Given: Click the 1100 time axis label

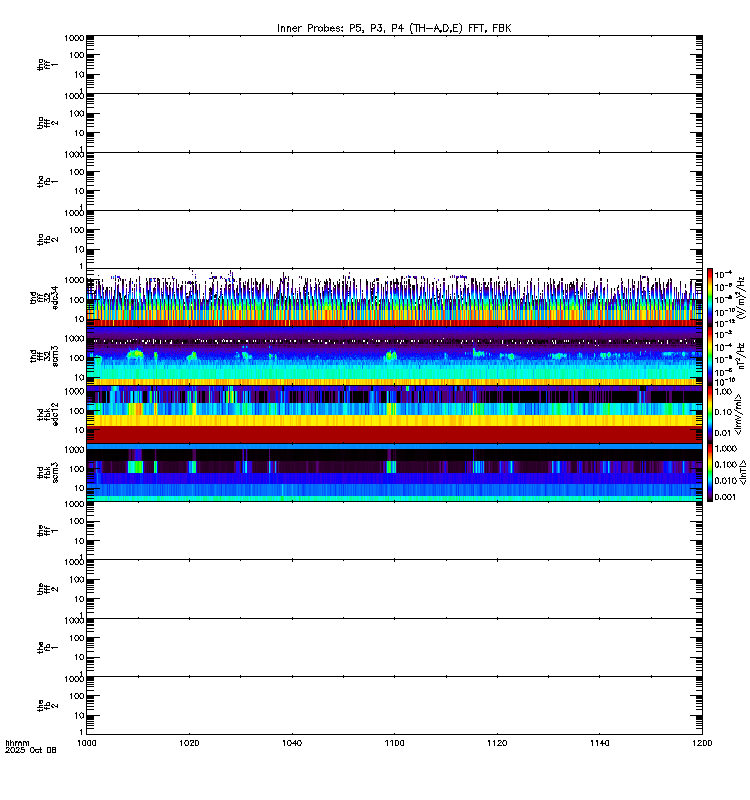Looking at the screenshot, I should pos(394,743).
